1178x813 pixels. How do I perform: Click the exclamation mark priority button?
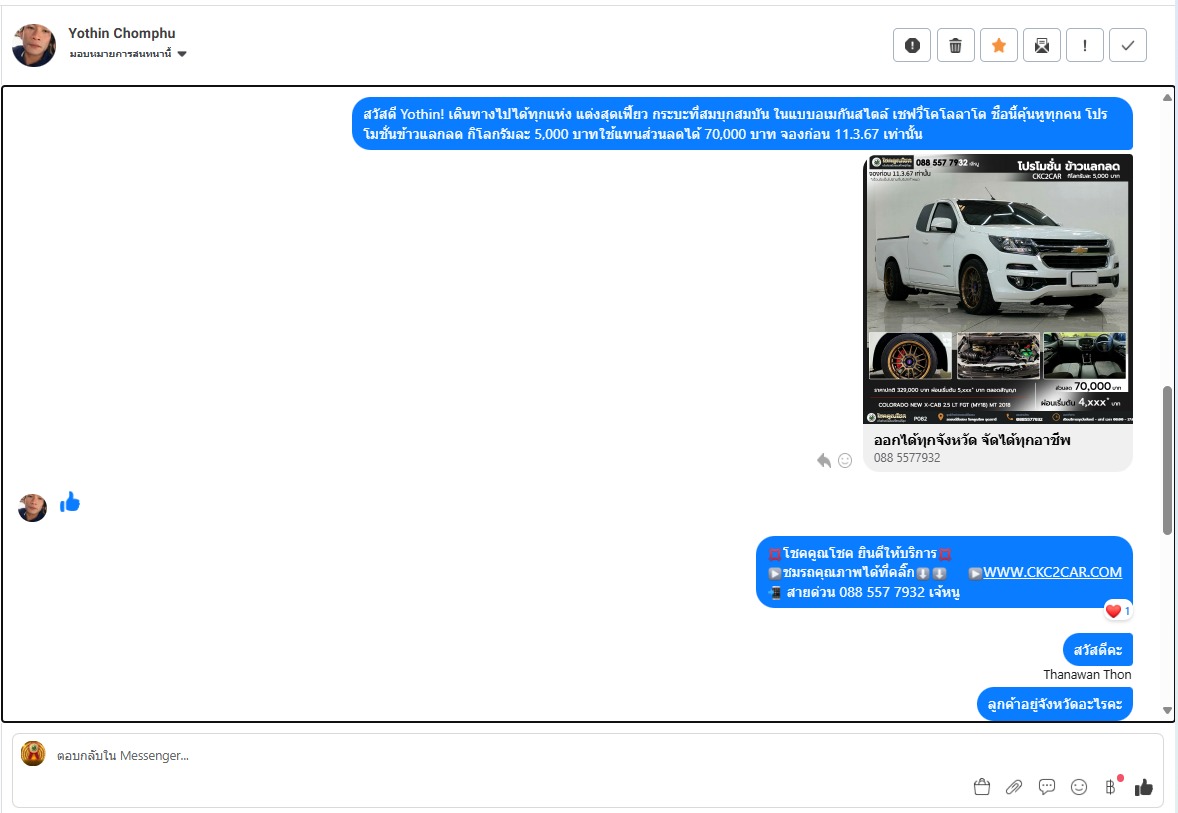[1085, 45]
